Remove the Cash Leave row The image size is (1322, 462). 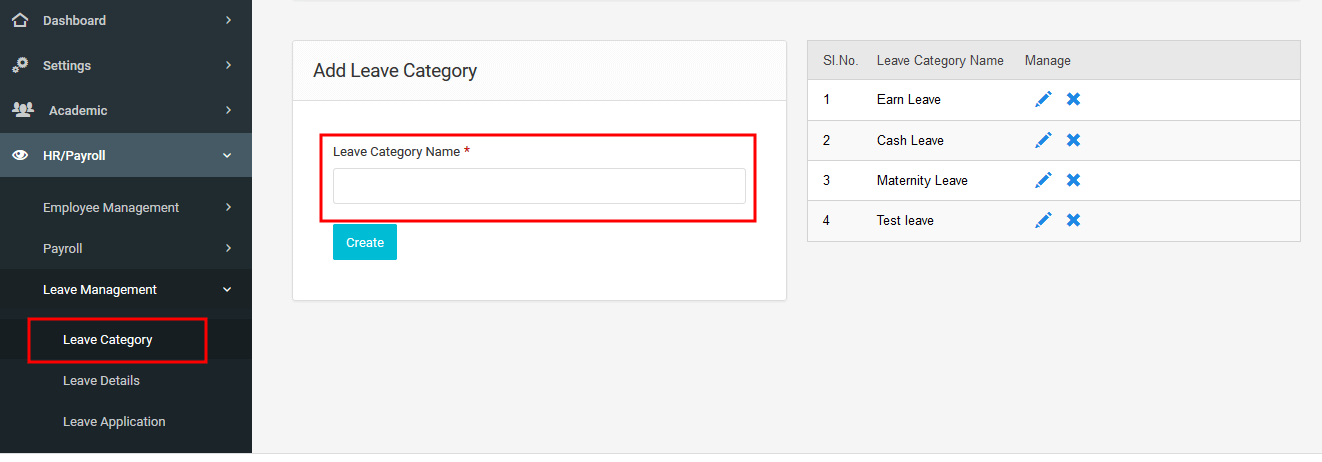(1073, 139)
